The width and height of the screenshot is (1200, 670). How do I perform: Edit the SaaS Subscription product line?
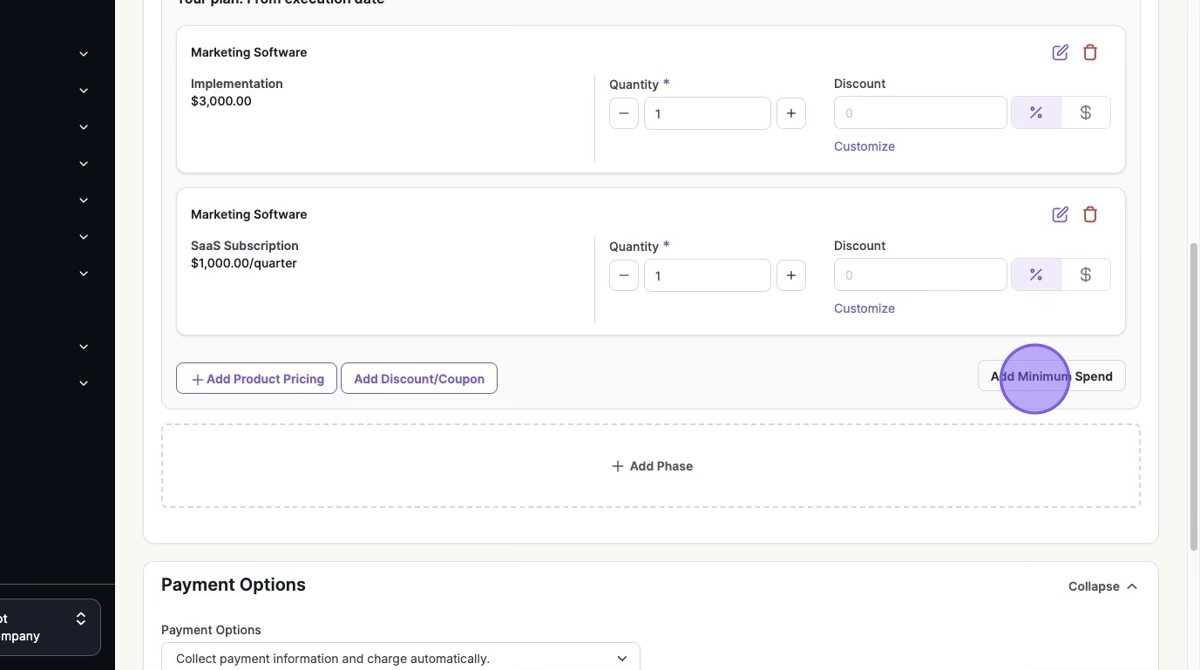click(x=1060, y=214)
